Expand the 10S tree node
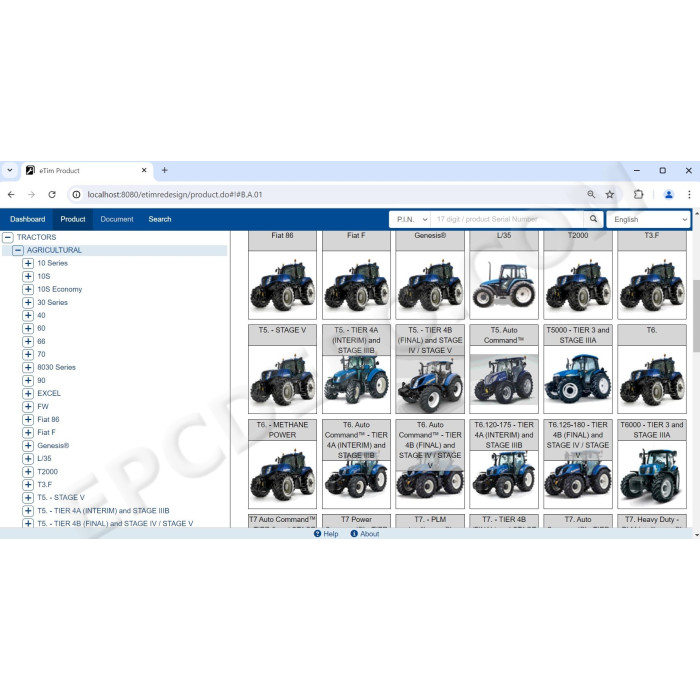 point(28,276)
